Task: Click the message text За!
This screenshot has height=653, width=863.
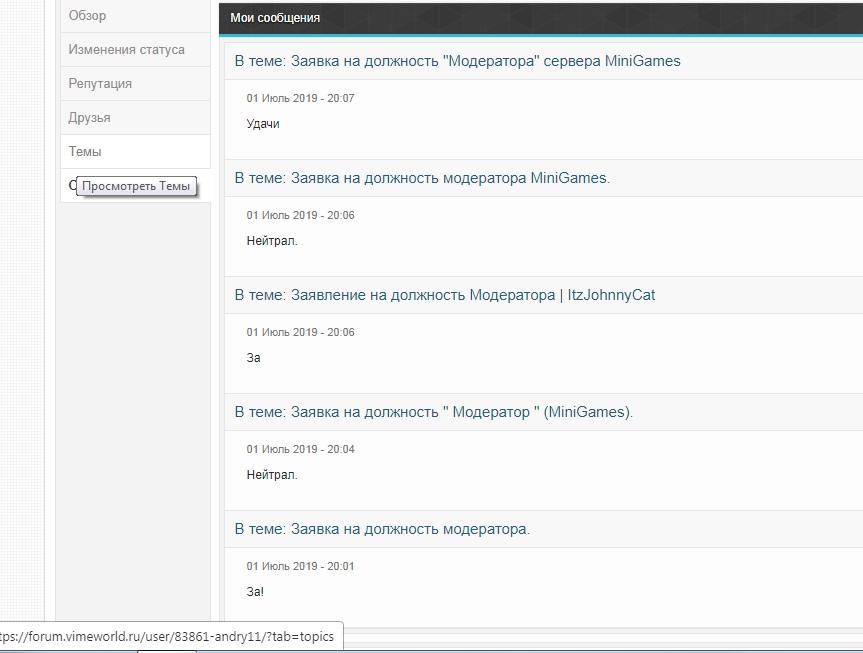Action: click(x=255, y=592)
